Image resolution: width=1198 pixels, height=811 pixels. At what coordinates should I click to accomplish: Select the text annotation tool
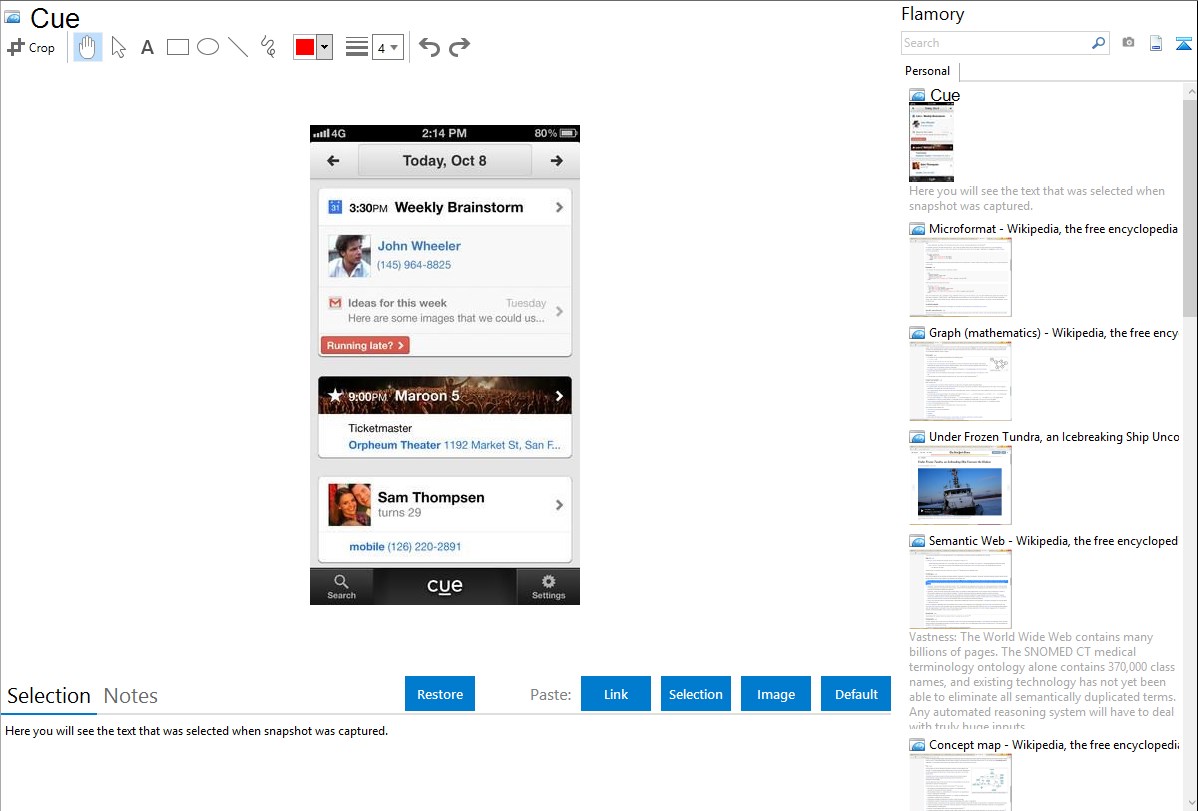[147, 47]
